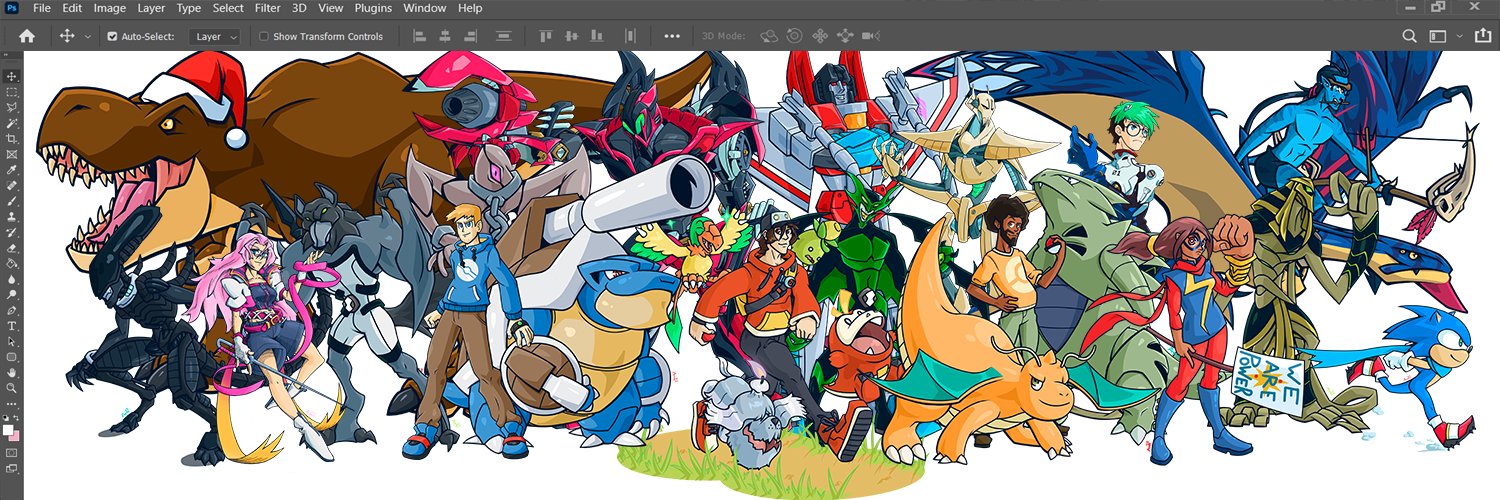Viewport: 1500px width, 500px height.
Task: Select the Clone Stamp tool
Action: (12, 216)
